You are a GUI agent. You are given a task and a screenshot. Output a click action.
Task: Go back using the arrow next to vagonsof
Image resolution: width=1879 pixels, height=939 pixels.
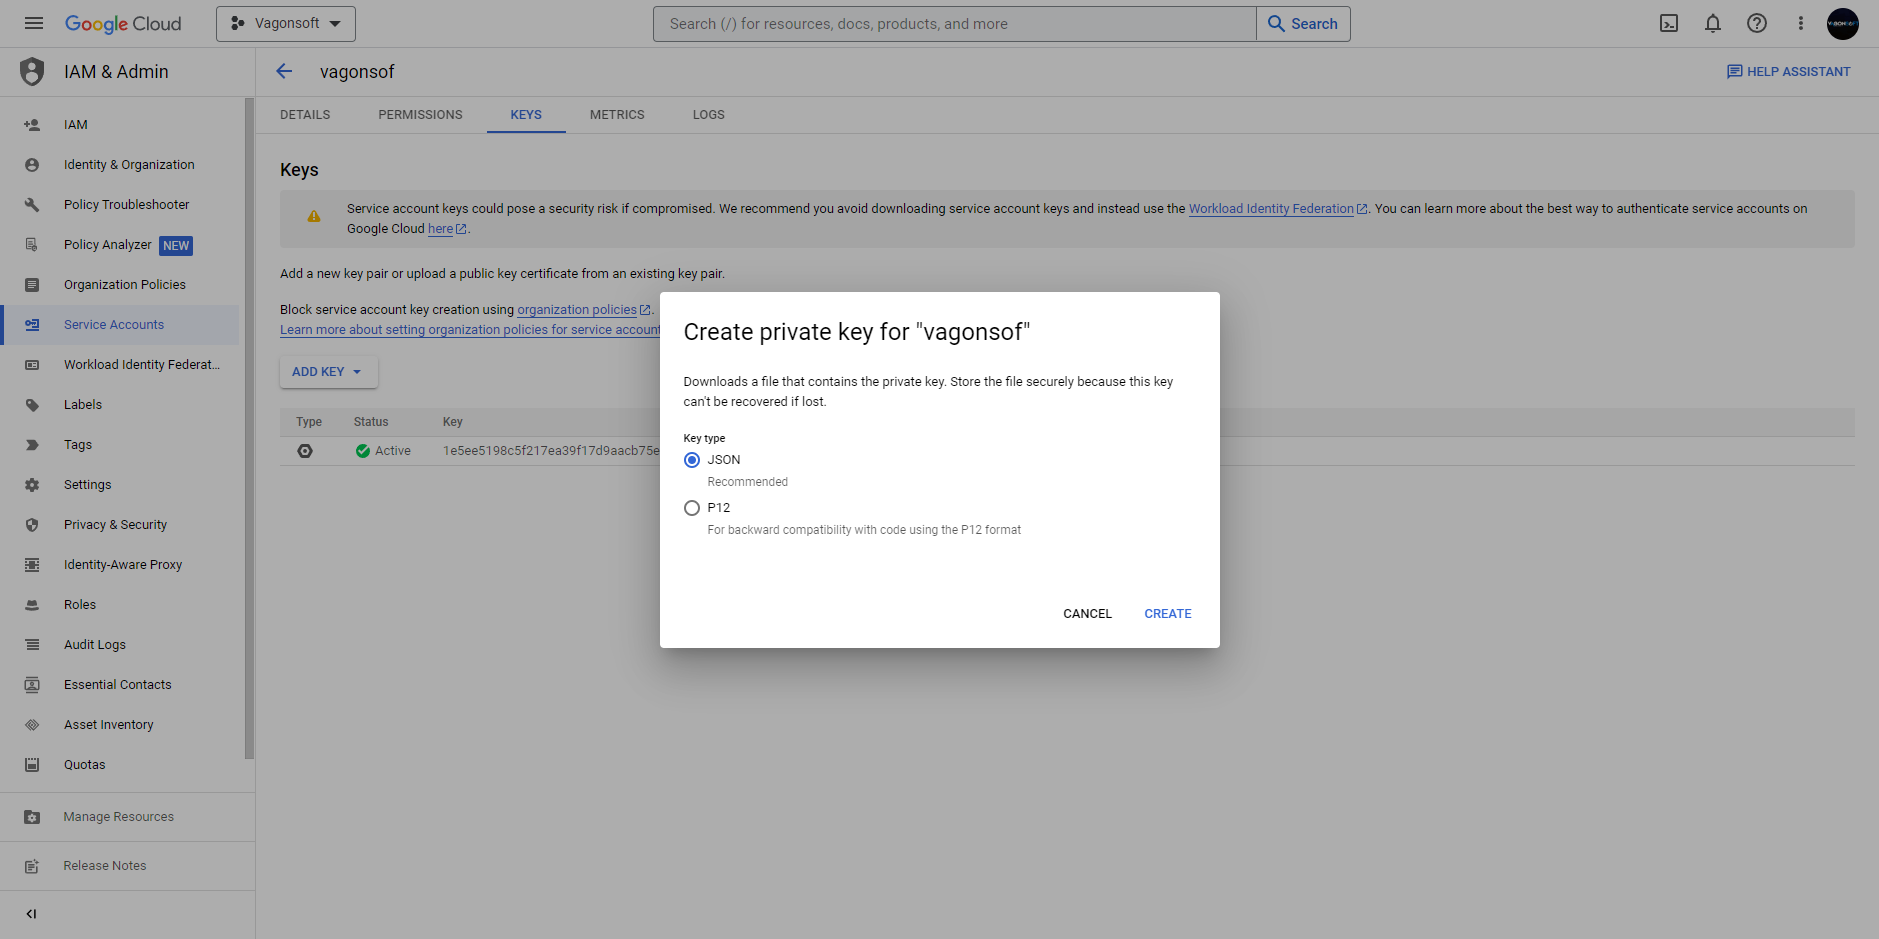284,71
